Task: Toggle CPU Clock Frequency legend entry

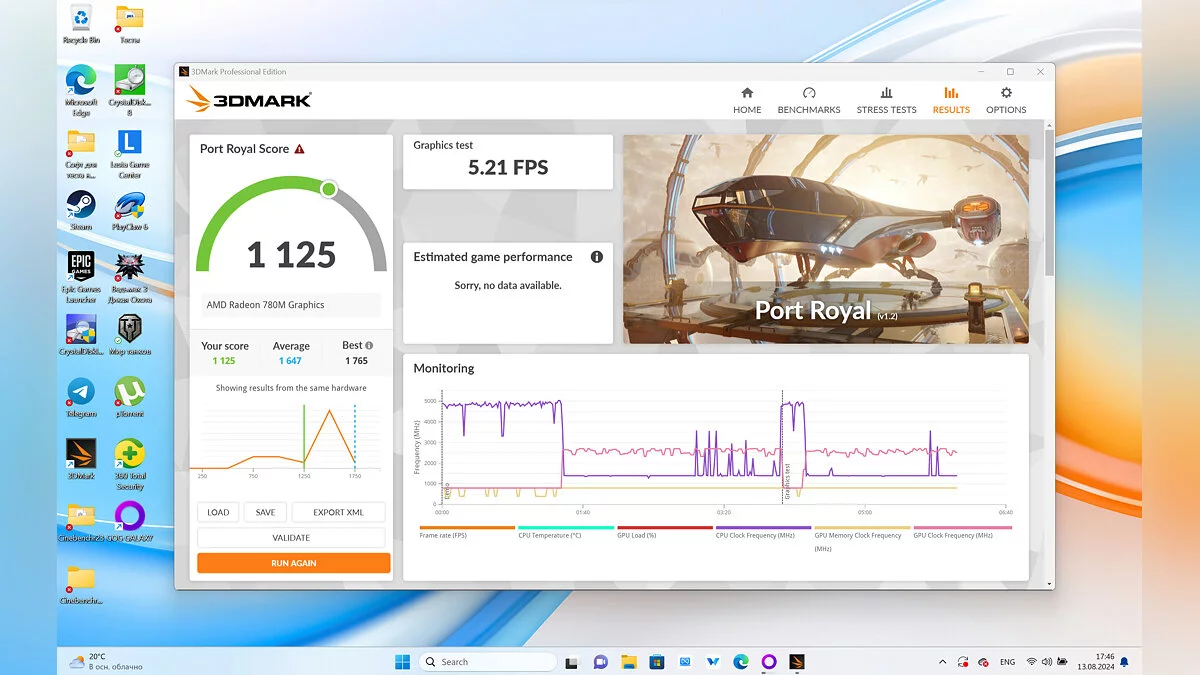Action: coord(763,528)
